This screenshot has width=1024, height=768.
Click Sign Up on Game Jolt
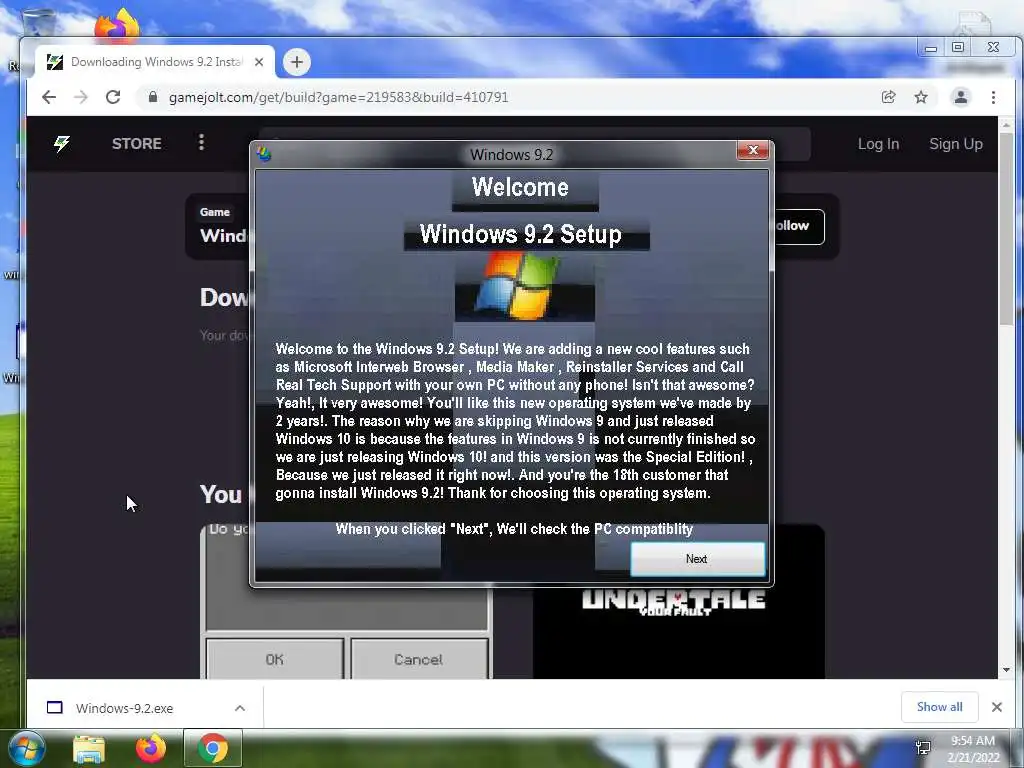(956, 144)
